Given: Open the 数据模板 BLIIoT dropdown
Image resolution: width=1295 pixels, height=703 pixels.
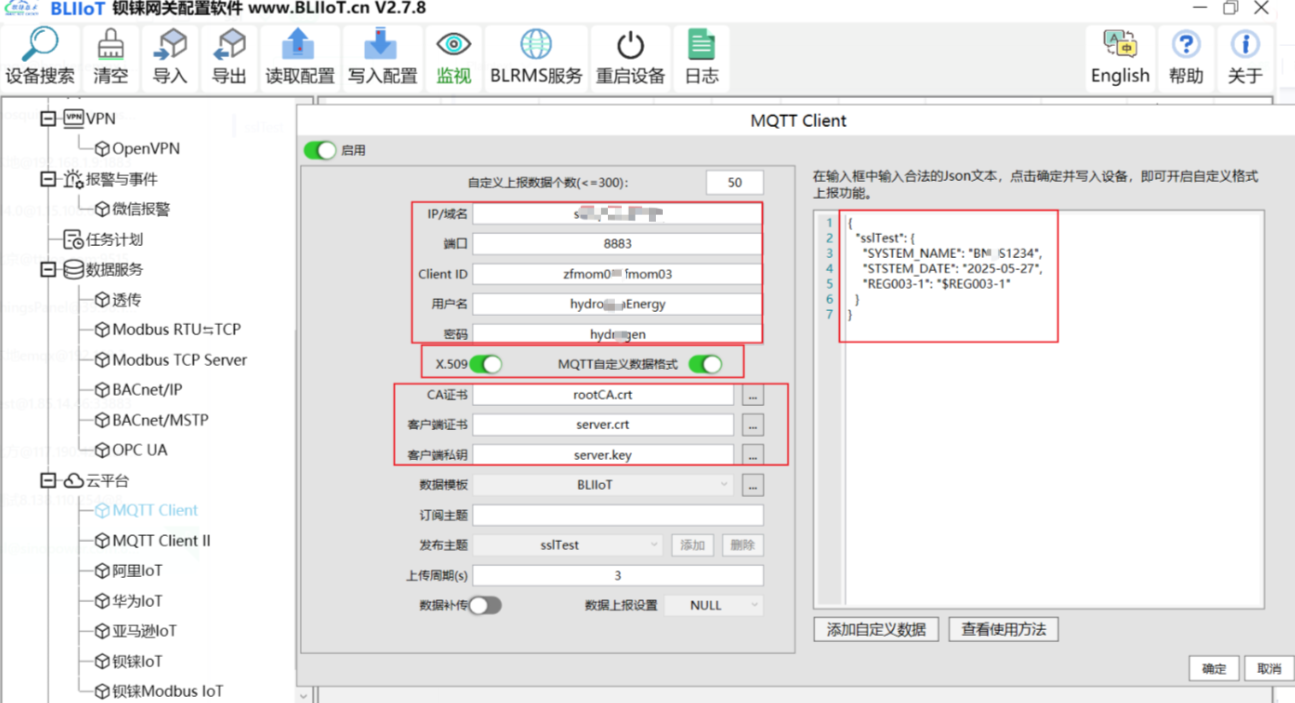Looking at the screenshot, I should [605, 485].
